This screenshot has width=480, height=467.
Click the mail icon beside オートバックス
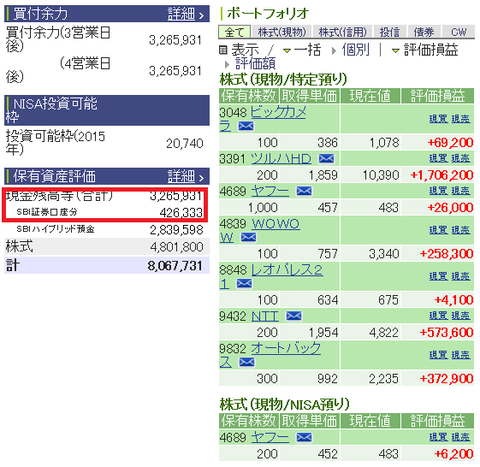pyautogui.click(x=247, y=362)
